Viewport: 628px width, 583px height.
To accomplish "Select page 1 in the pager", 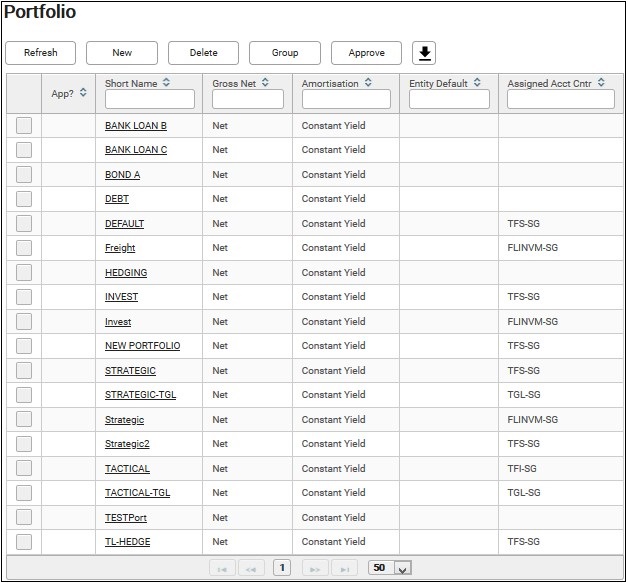I will (x=282, y=567).
